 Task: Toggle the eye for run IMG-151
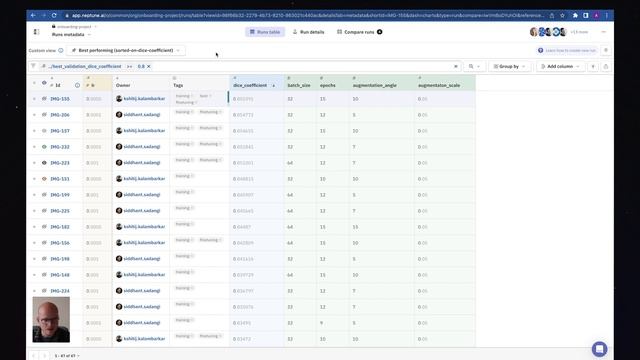44,179
